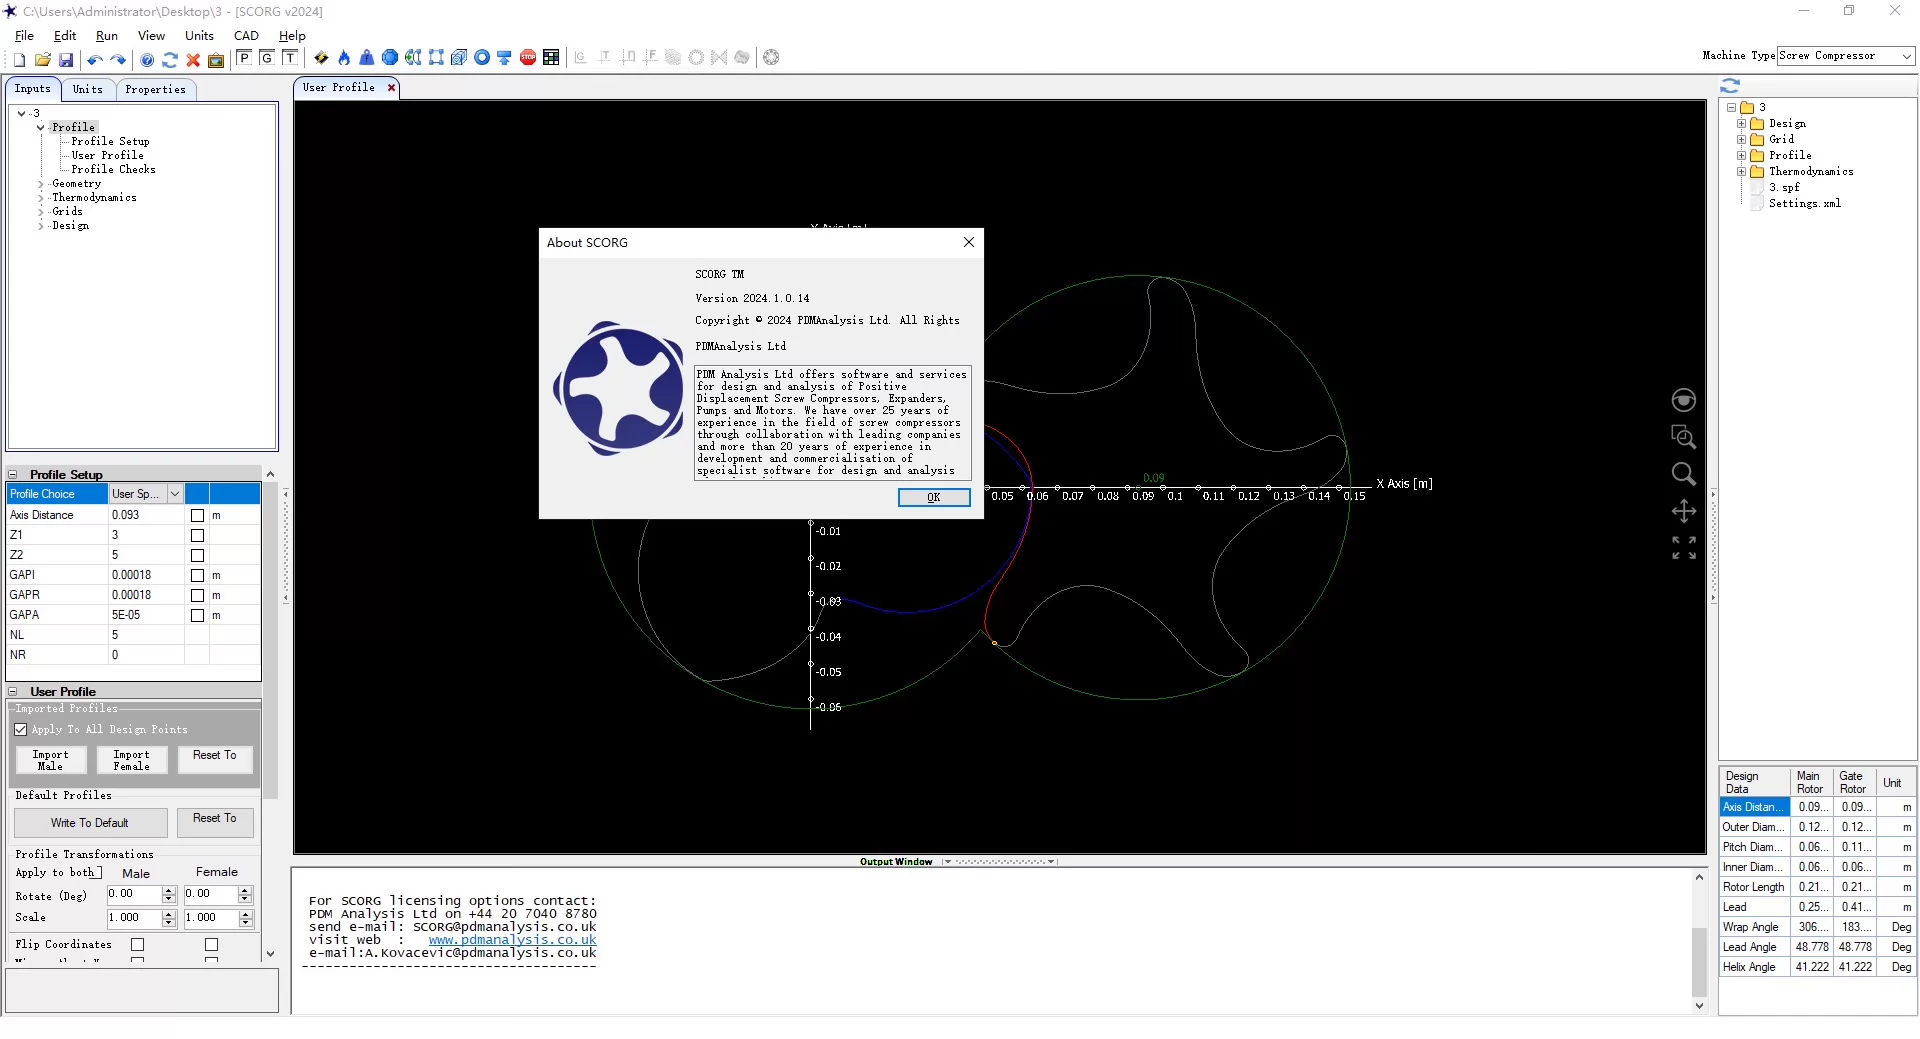Tick the Axis Distance row checkbox
This screenshot has height=1039, width=1920.
[x=197, y=516]
